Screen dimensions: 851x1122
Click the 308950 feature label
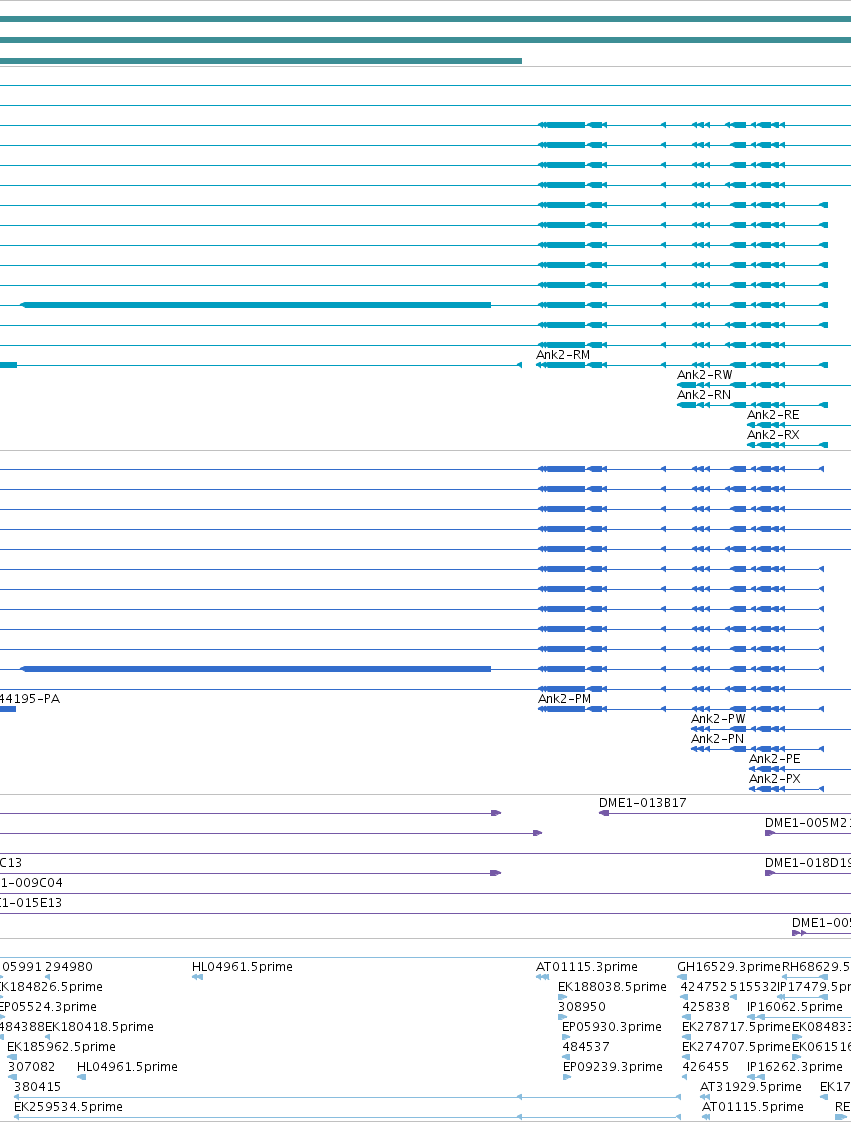tap(581, 1008)
